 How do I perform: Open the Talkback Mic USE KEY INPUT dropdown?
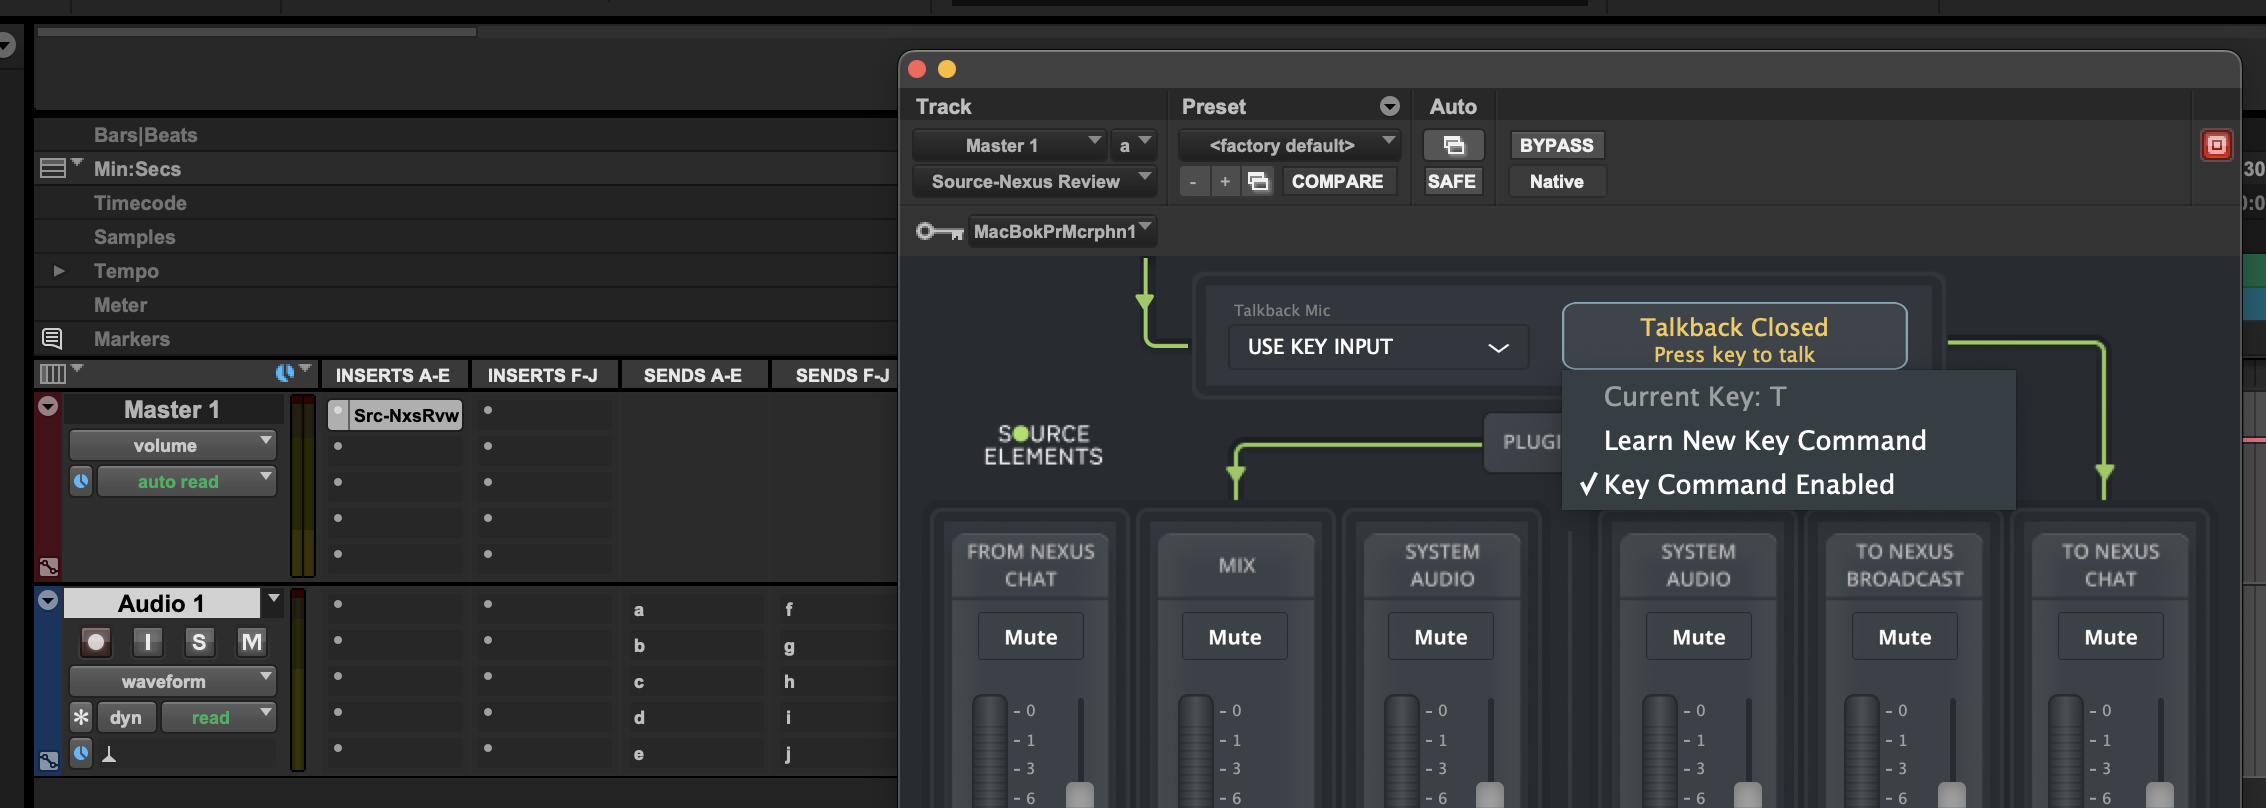point(1377,347)
